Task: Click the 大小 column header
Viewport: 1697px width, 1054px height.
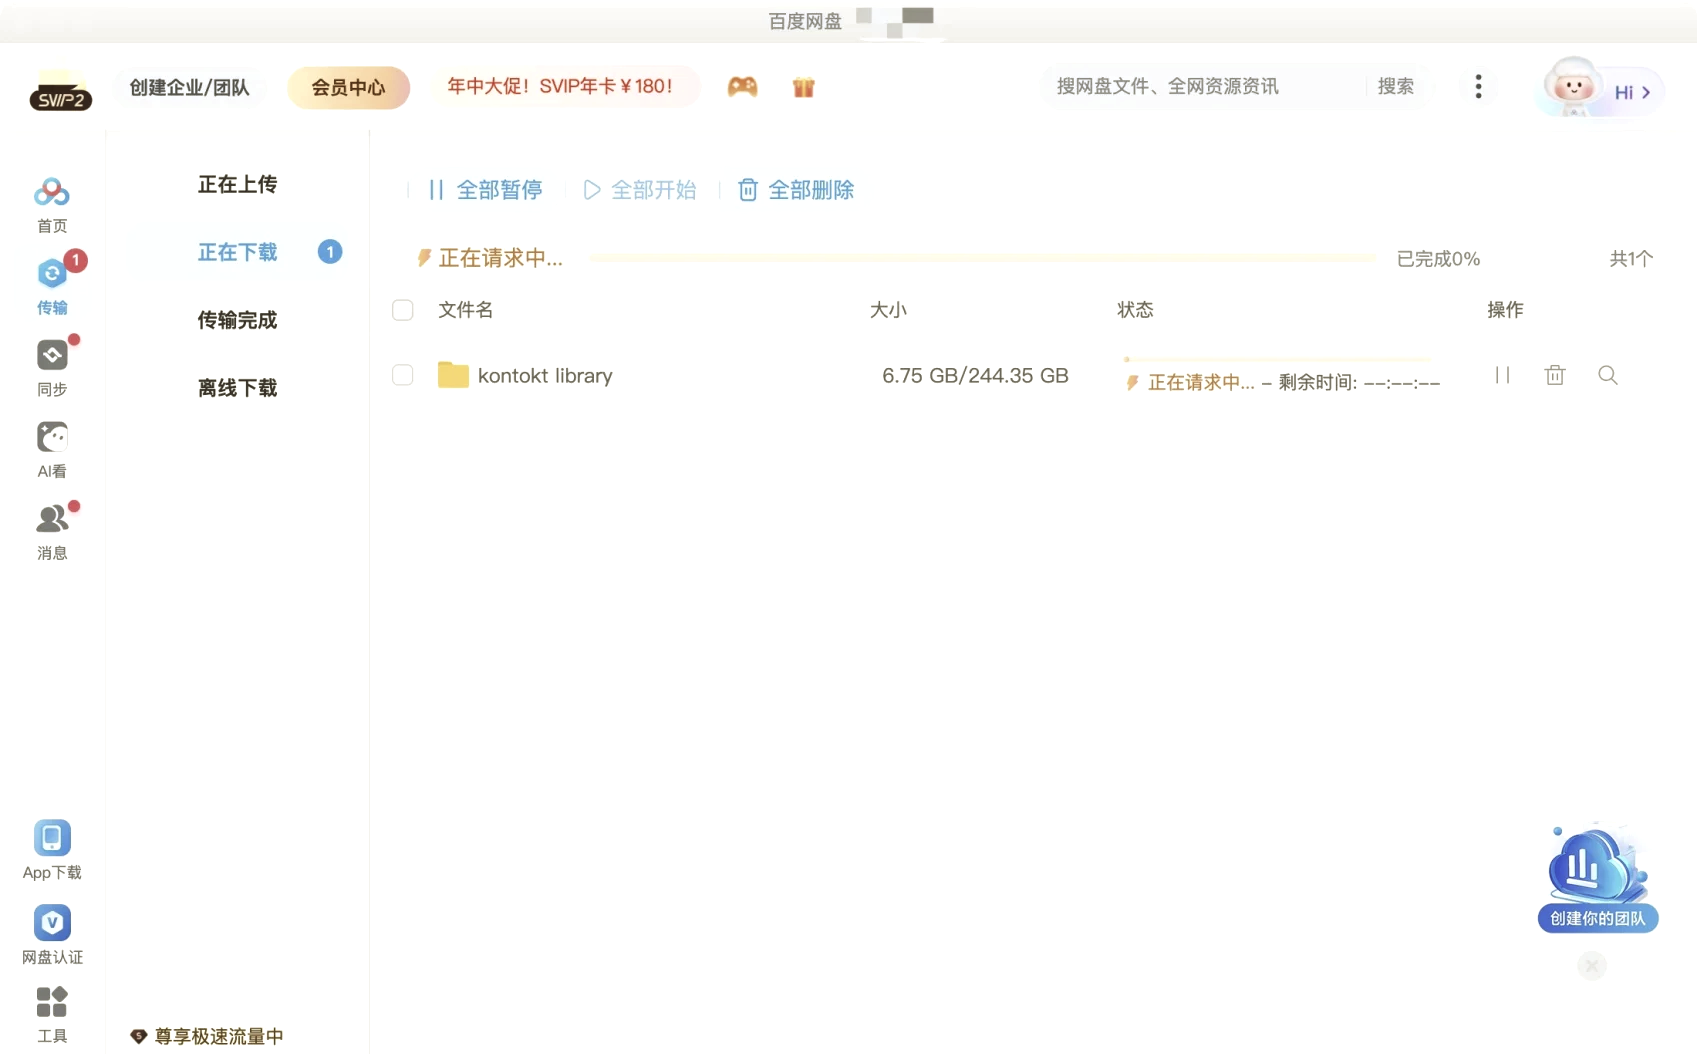Action: click(888, 310)
